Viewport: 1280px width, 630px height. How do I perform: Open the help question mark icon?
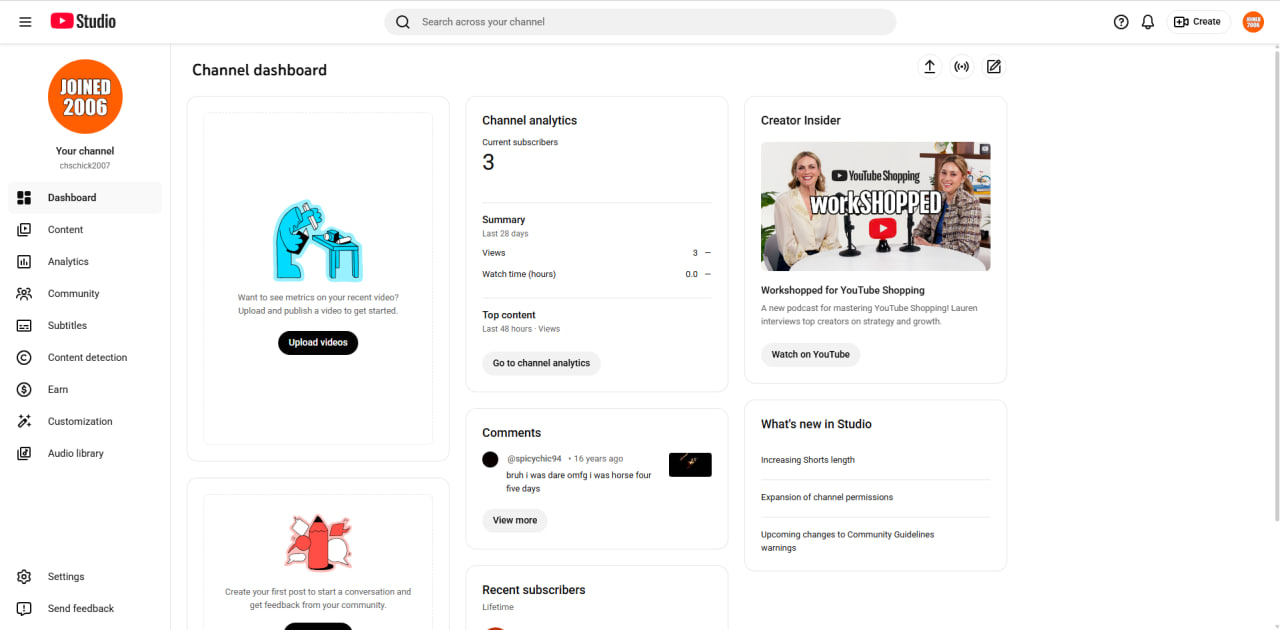(x=1121, y=22)
